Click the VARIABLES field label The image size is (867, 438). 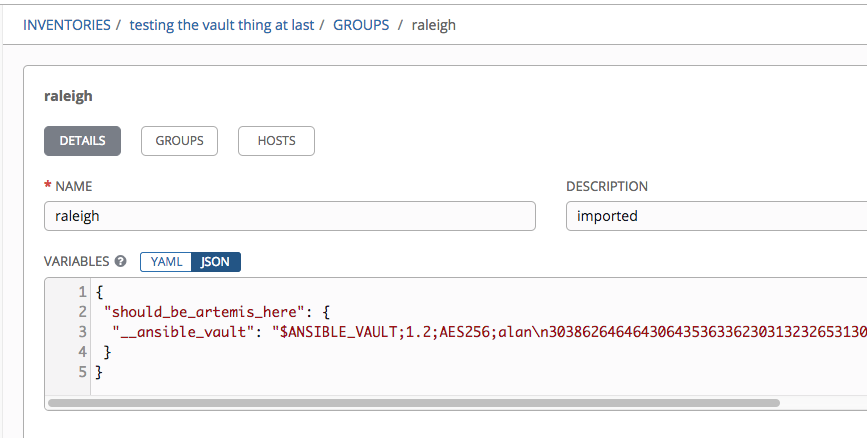(76, 262)
